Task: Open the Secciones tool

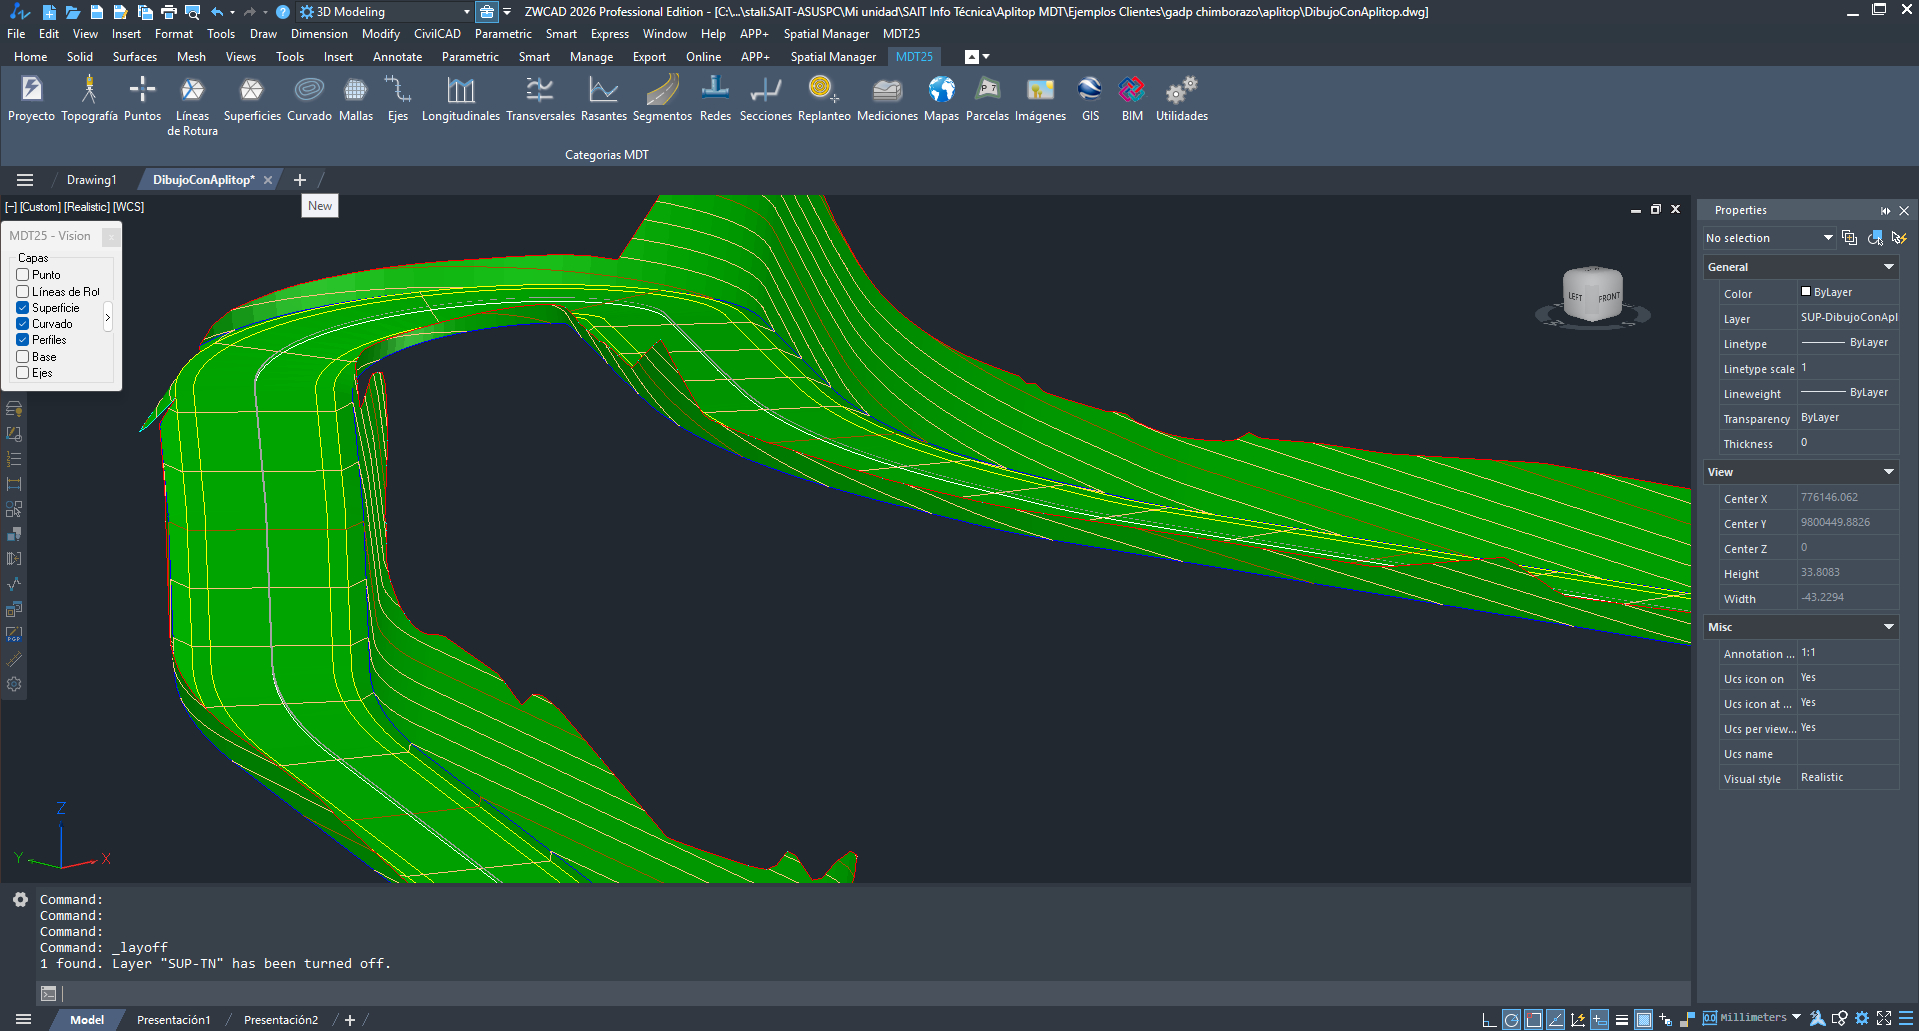Action: click(x=765, y=99)
